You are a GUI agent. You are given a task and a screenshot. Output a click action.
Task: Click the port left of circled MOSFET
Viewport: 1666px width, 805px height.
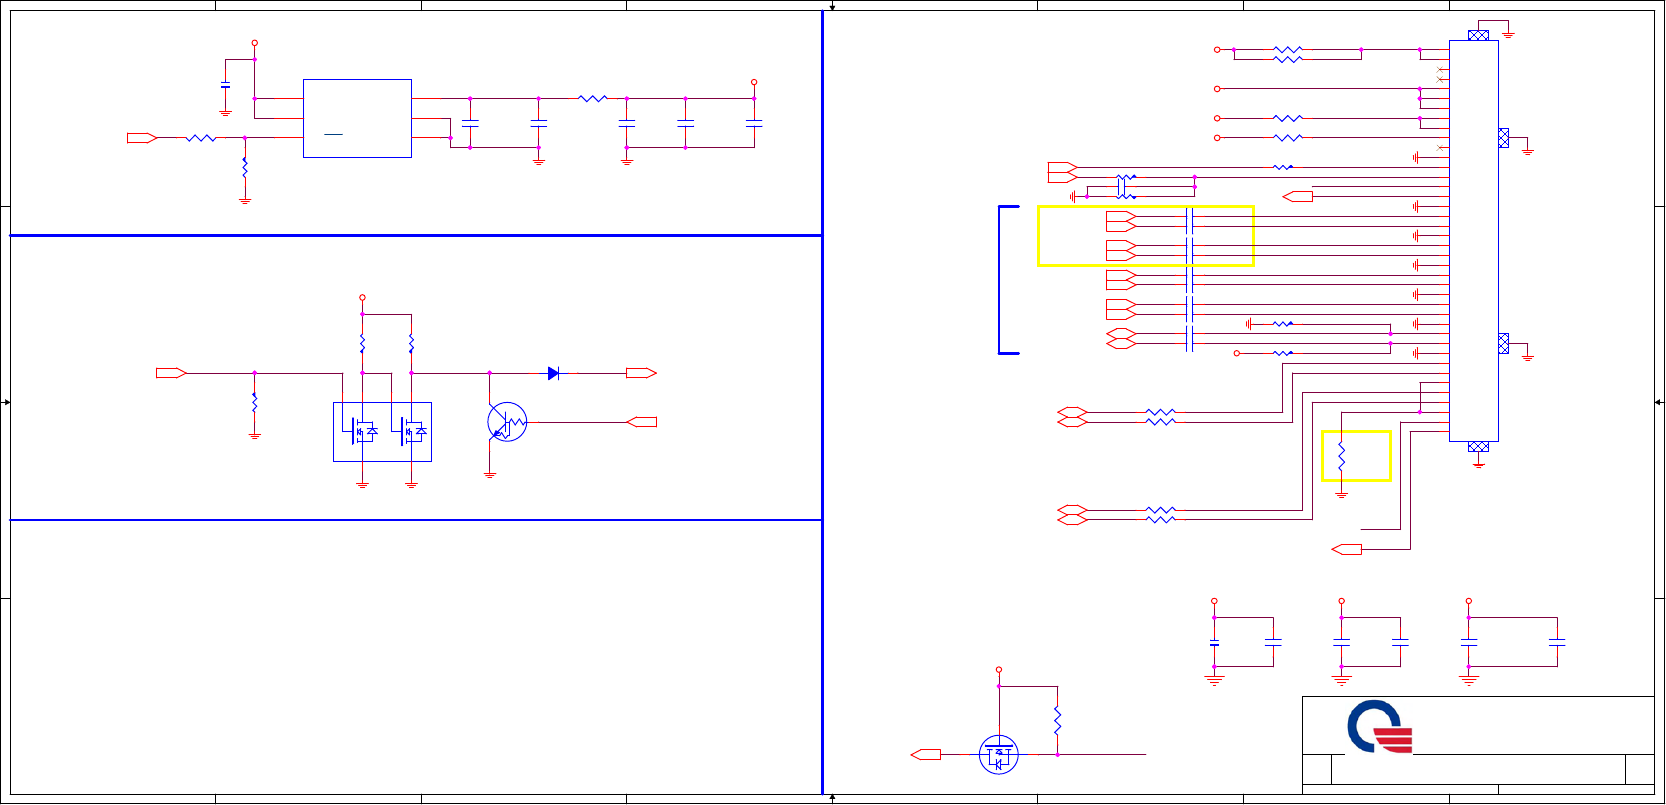point(926,755)
